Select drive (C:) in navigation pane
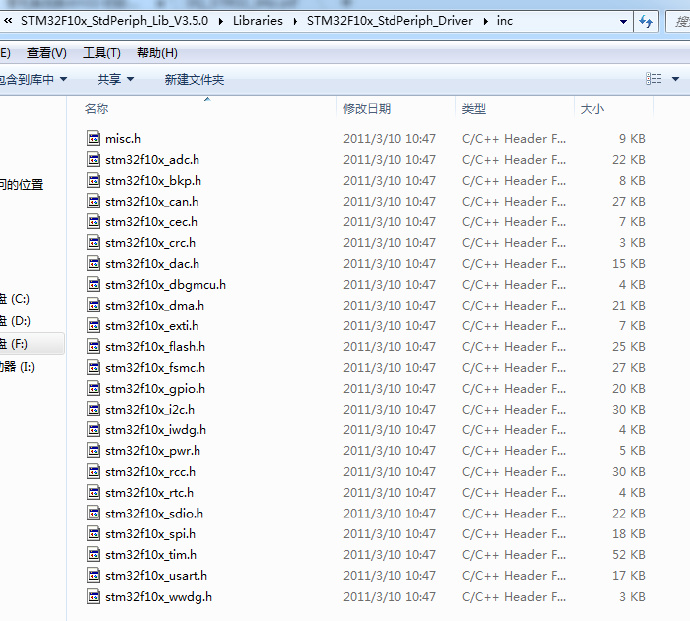This screenshot has width=690, height=621. click(x=15, y=299)
